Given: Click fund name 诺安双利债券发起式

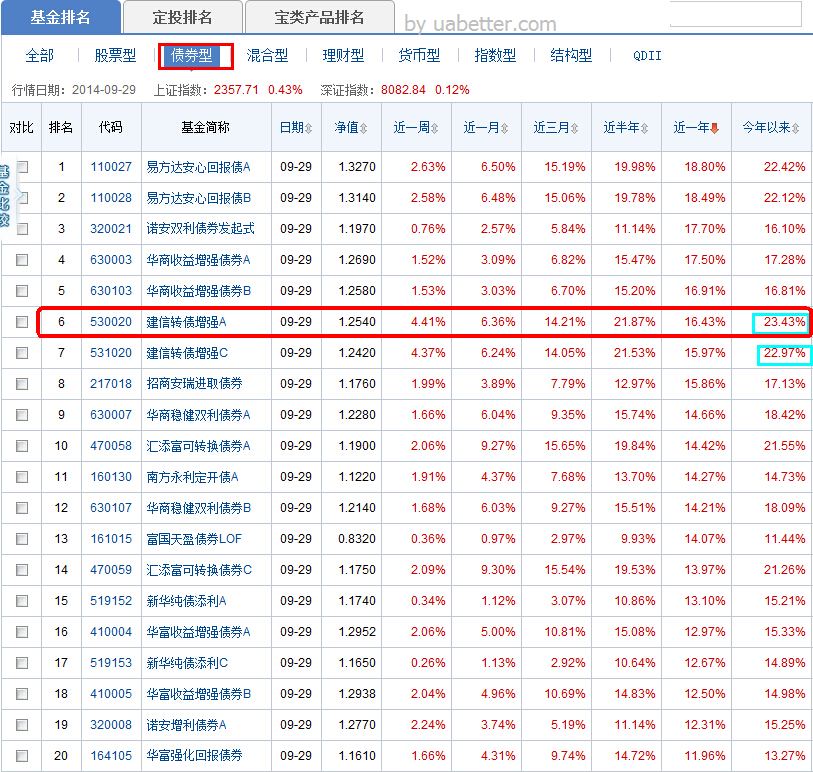Looking at the screenshot, I should (x=201, y=229).
